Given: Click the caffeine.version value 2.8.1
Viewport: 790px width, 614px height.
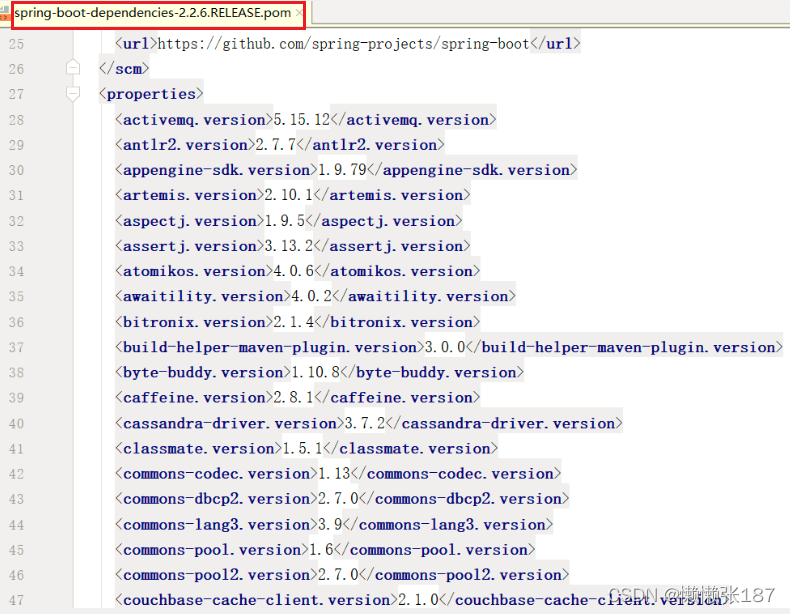Looking at the screenshot, I should (294, 397).
